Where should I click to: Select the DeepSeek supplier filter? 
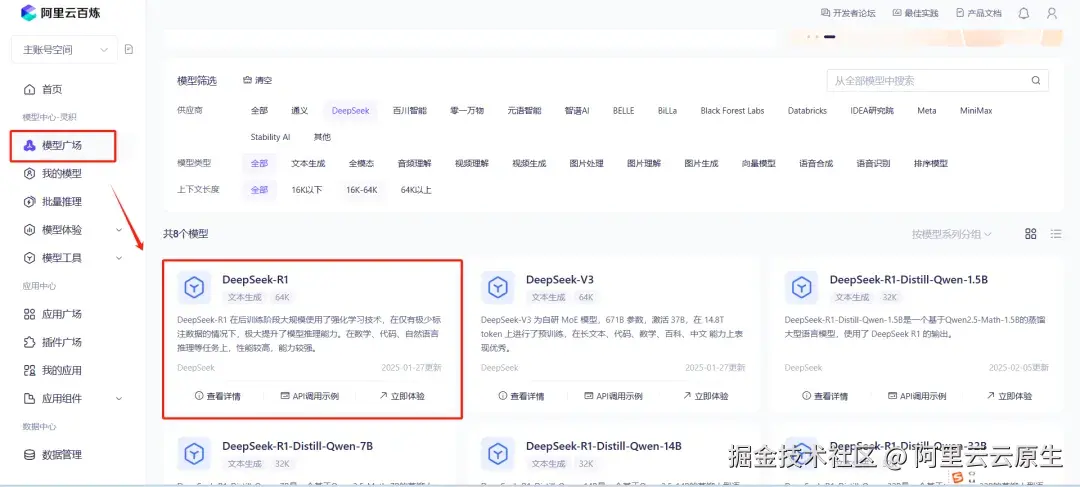tap(351, 111)
